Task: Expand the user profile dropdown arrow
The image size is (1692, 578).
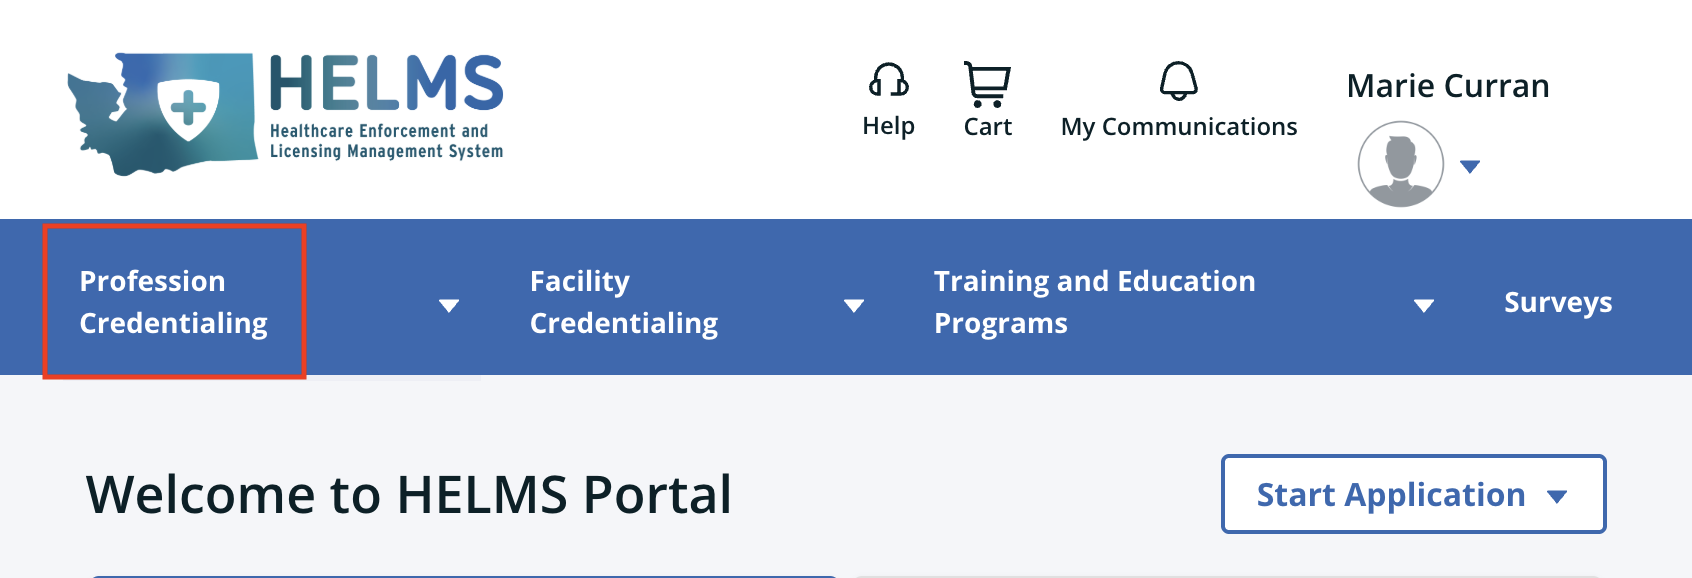Action: tap(1469, 166)
